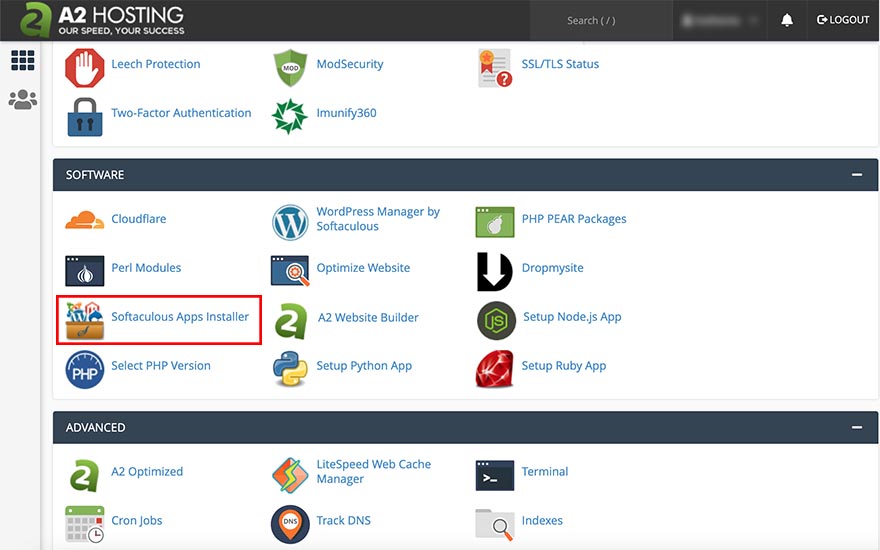Open the Indexes text link
Image resolution: width=880 pixels, height=550 pixels.
coord(542,520)
